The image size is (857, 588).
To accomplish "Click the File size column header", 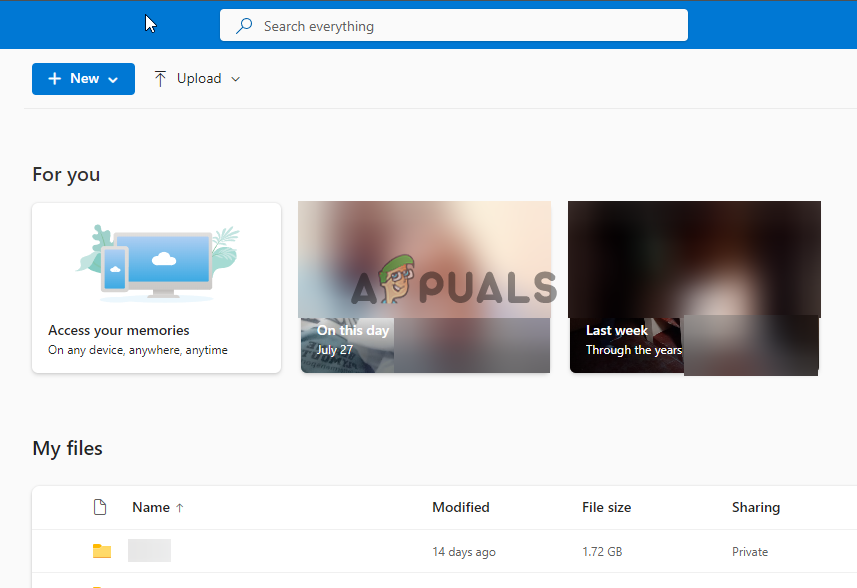I will (606, 507).
